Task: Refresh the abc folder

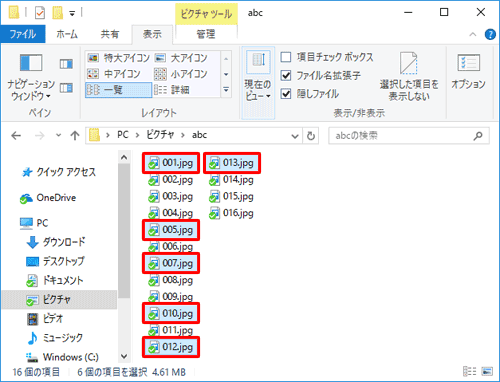Action: (x=311, y=136)
